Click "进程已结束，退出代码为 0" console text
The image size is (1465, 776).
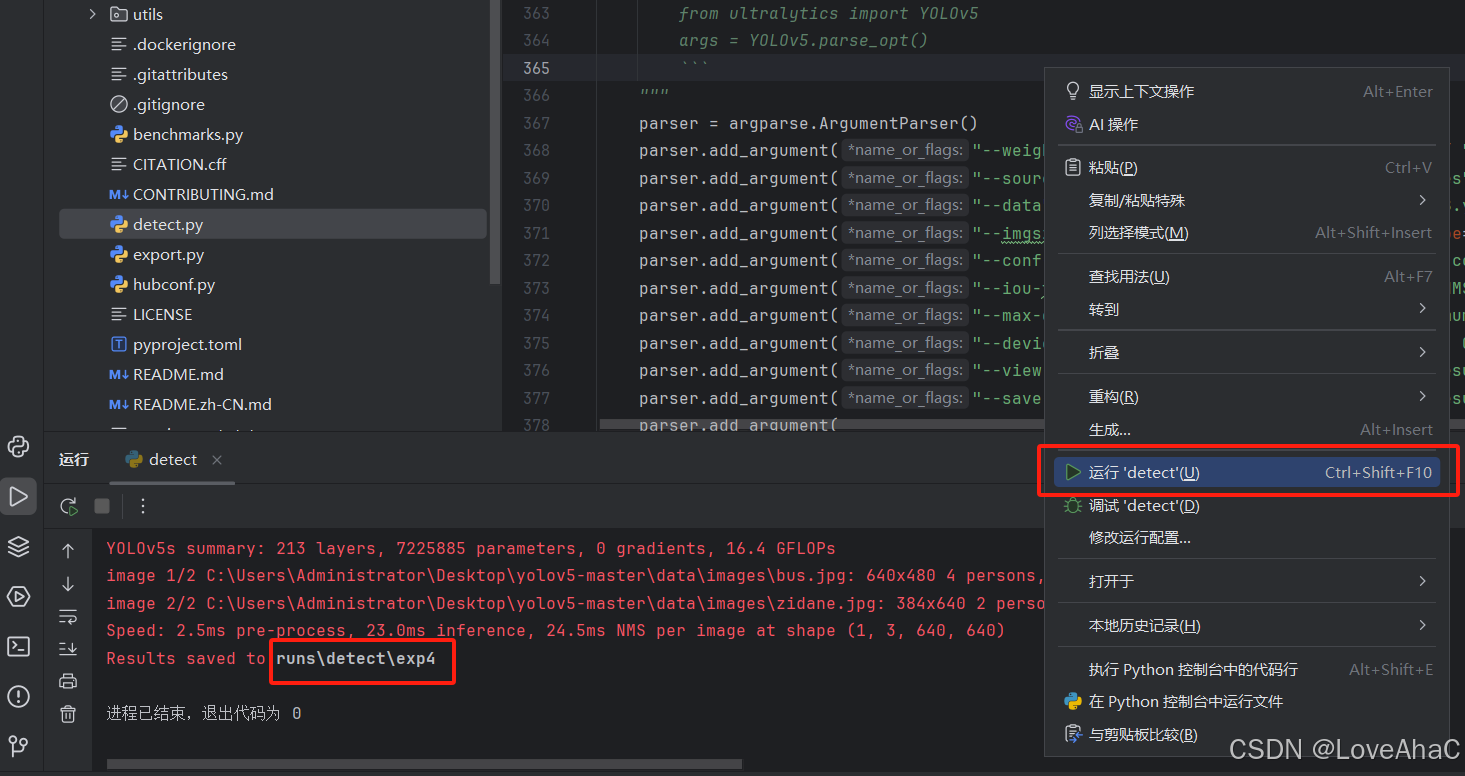204,713
